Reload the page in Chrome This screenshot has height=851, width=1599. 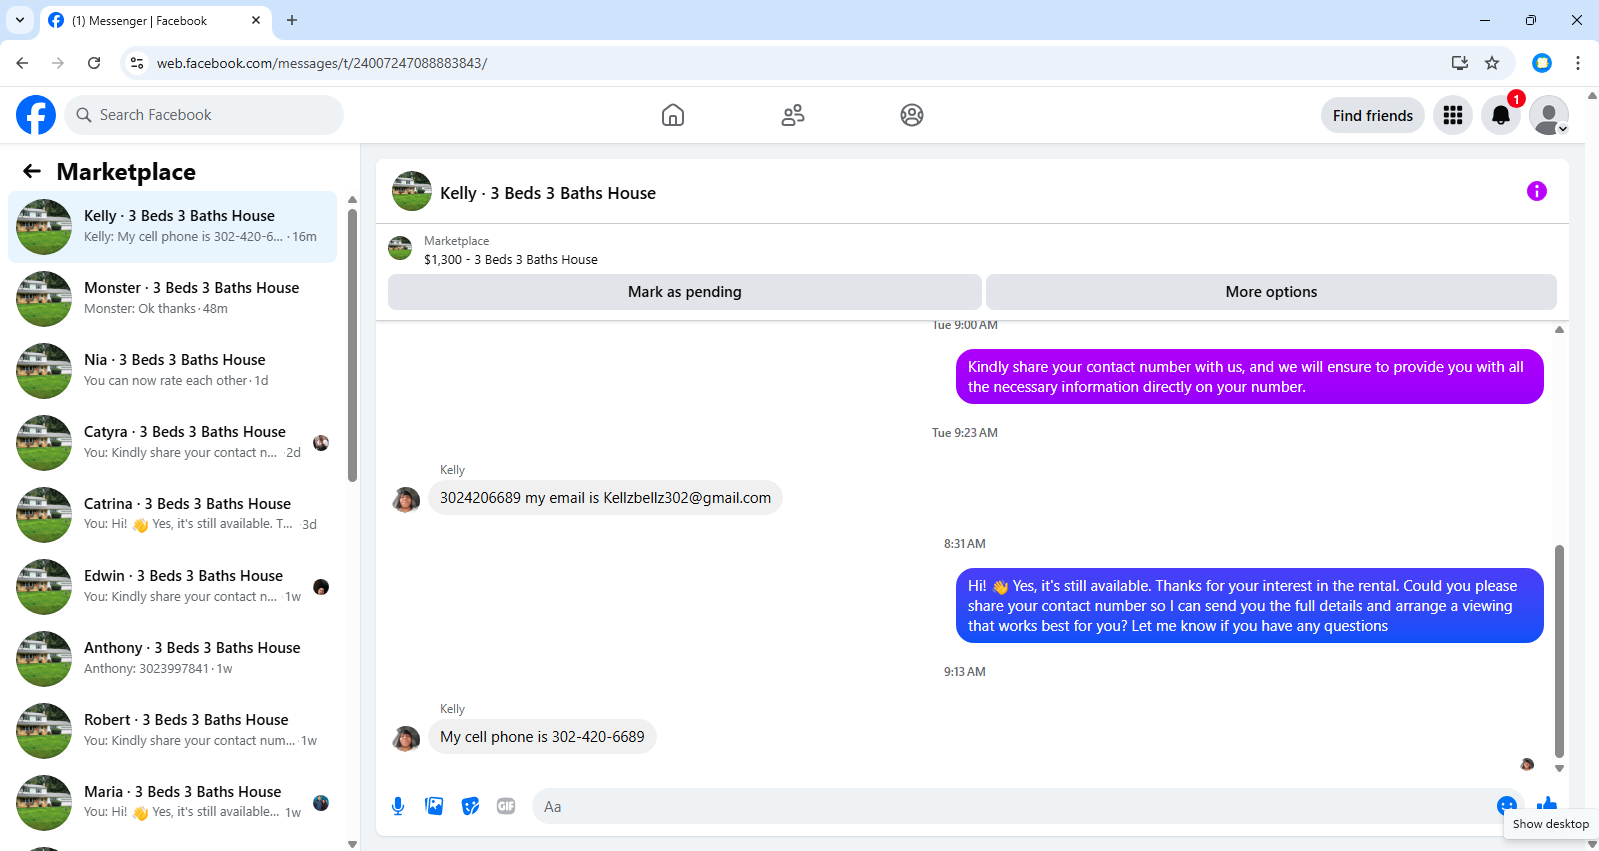pyautogui.click(x=94, y=63)
